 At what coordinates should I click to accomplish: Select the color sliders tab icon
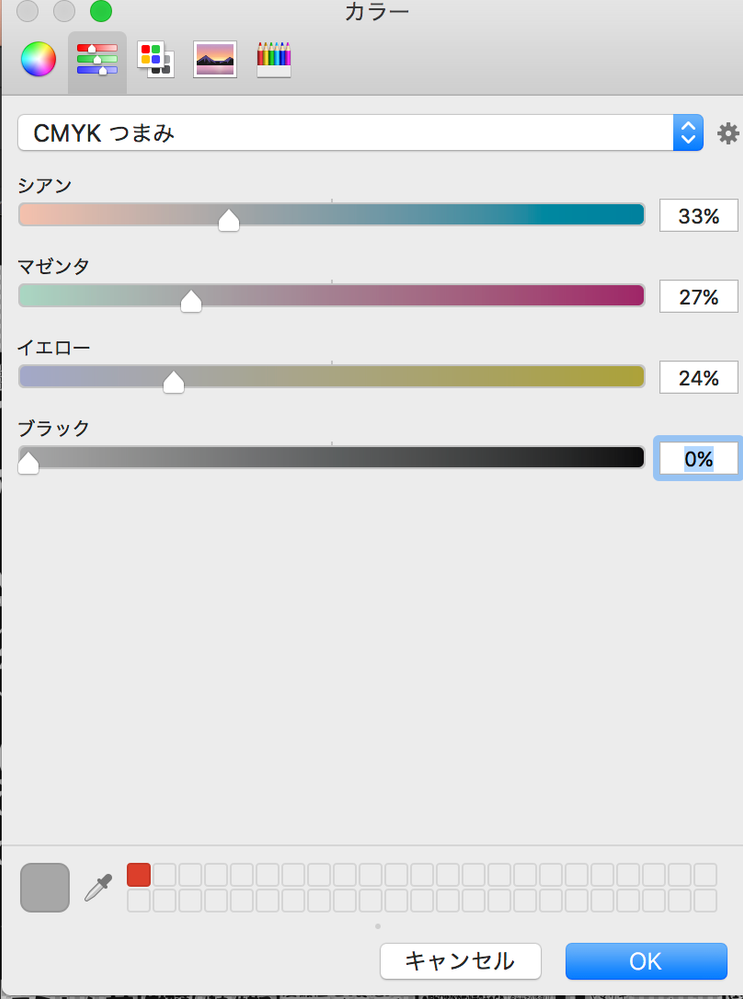pos(97,60)
